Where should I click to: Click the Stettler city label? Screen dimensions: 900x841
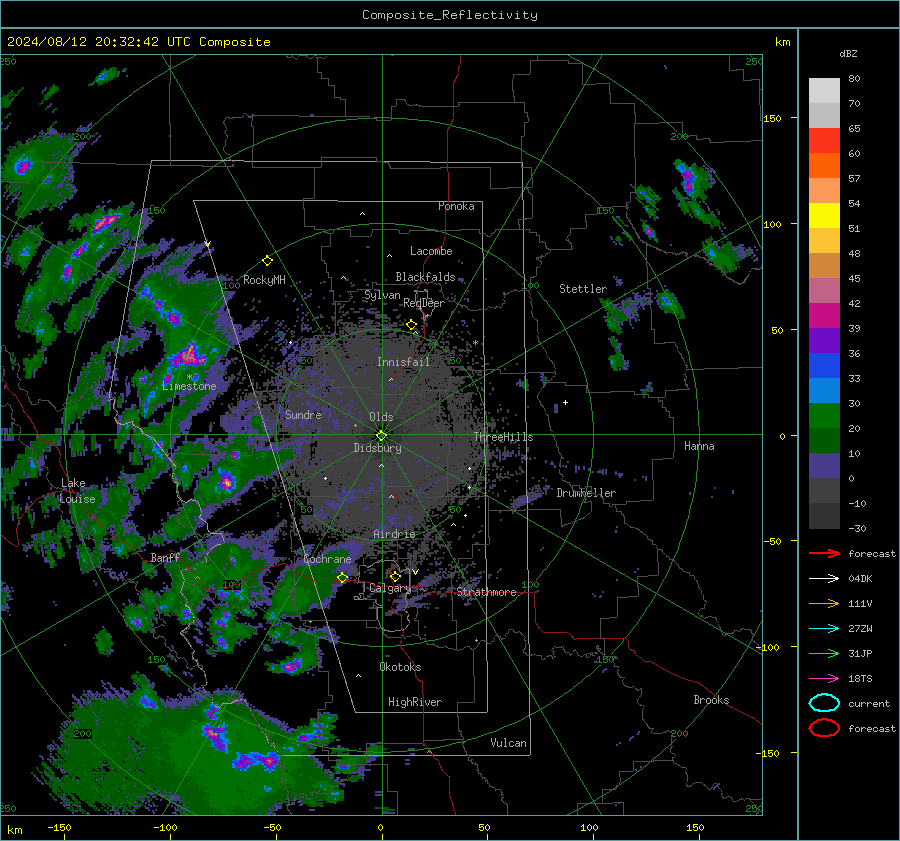(x=583, y=289)
